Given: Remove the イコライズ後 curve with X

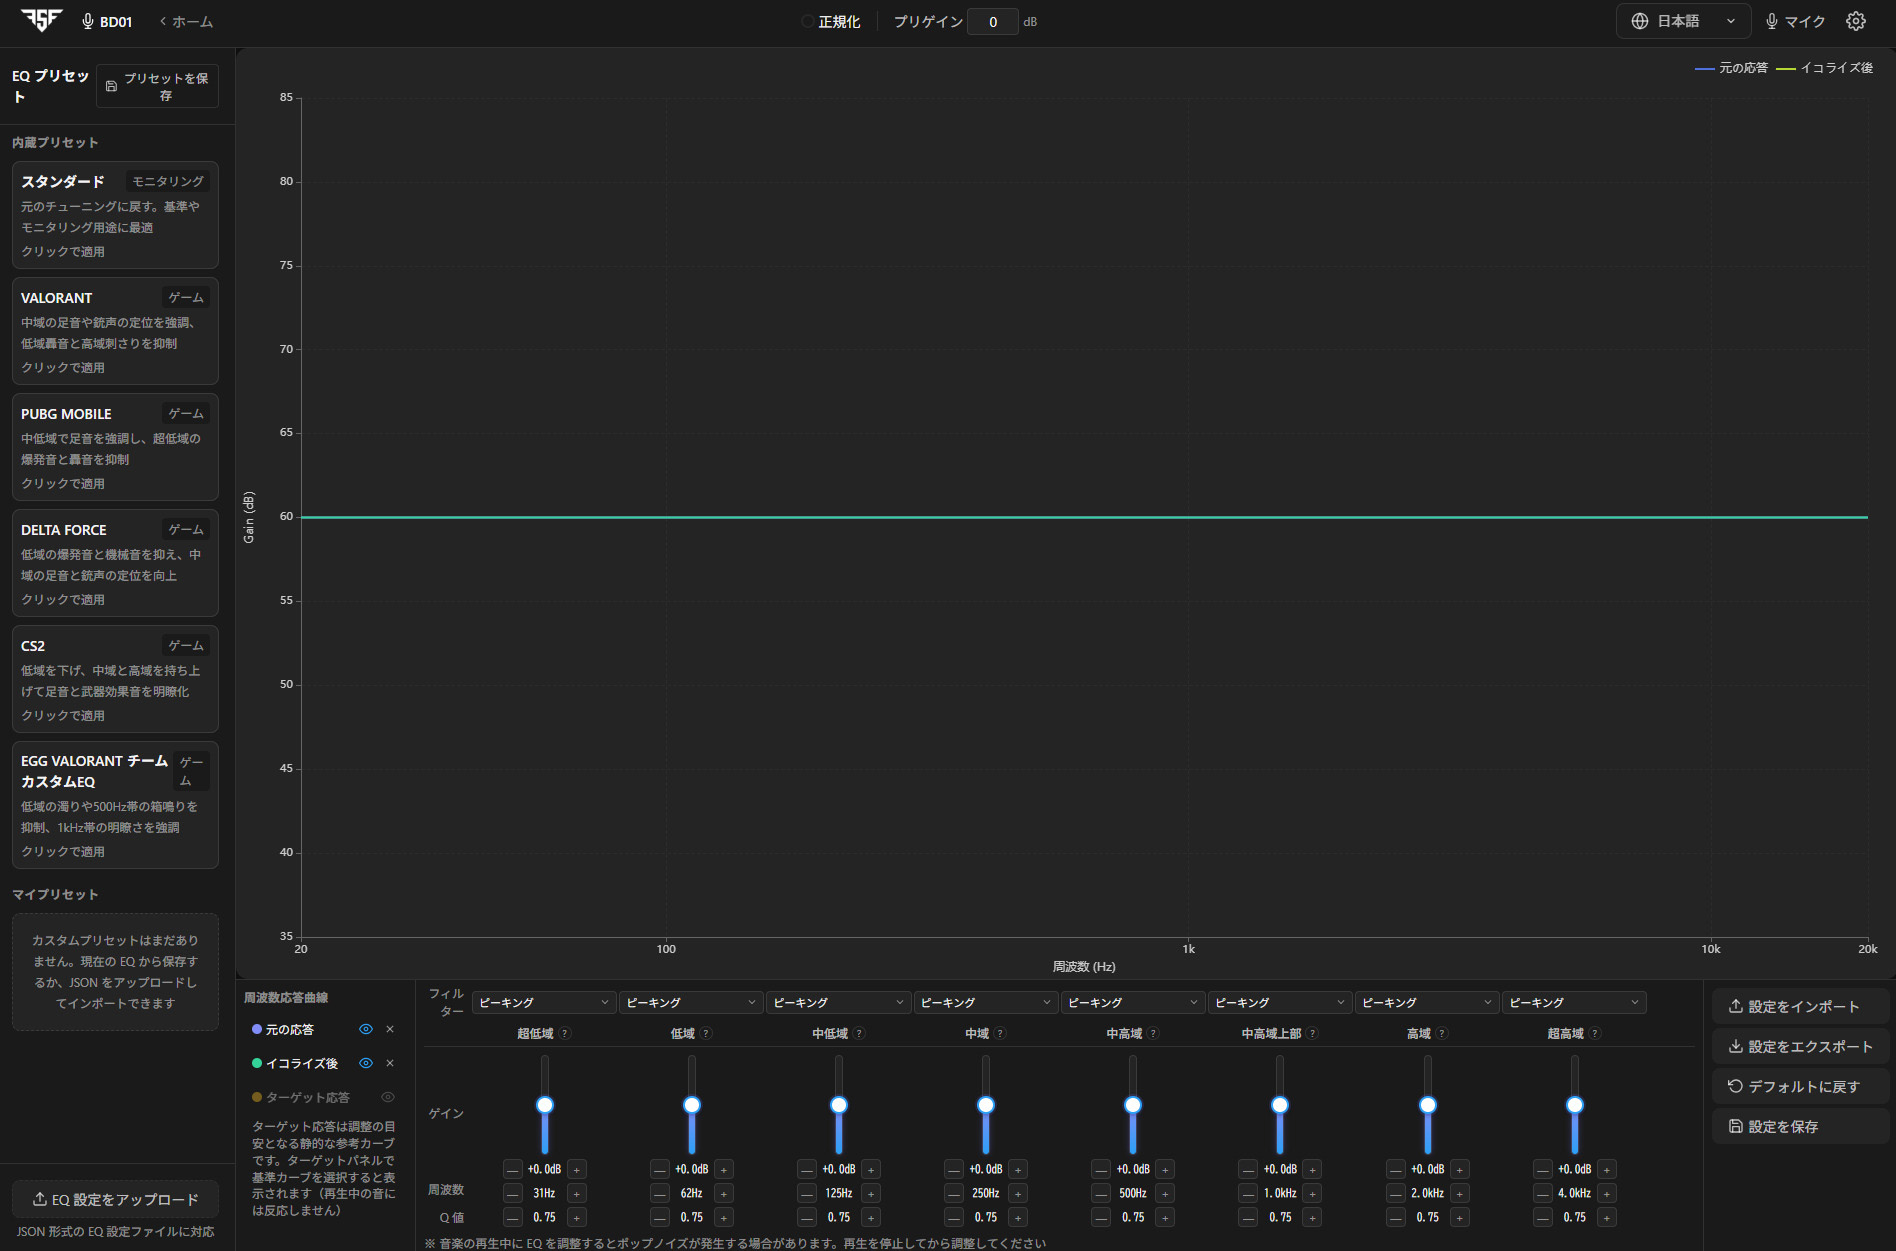Looking at the screenshot, I should click(x=390, y=1063).
